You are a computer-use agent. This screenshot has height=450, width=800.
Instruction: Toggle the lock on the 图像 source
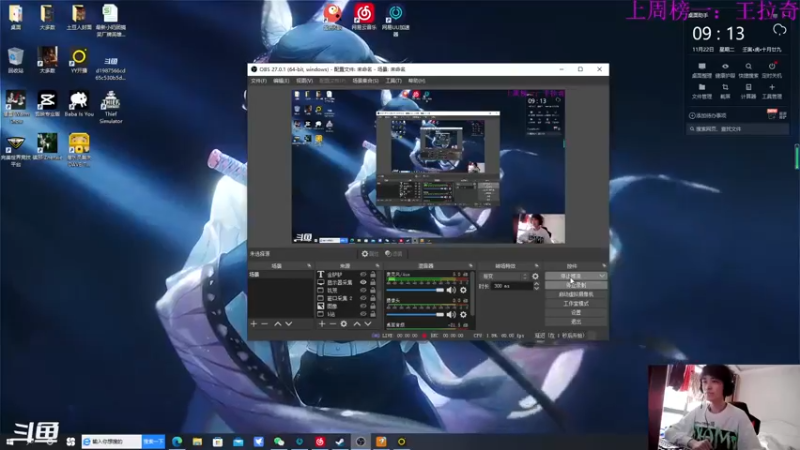[373, 306]
